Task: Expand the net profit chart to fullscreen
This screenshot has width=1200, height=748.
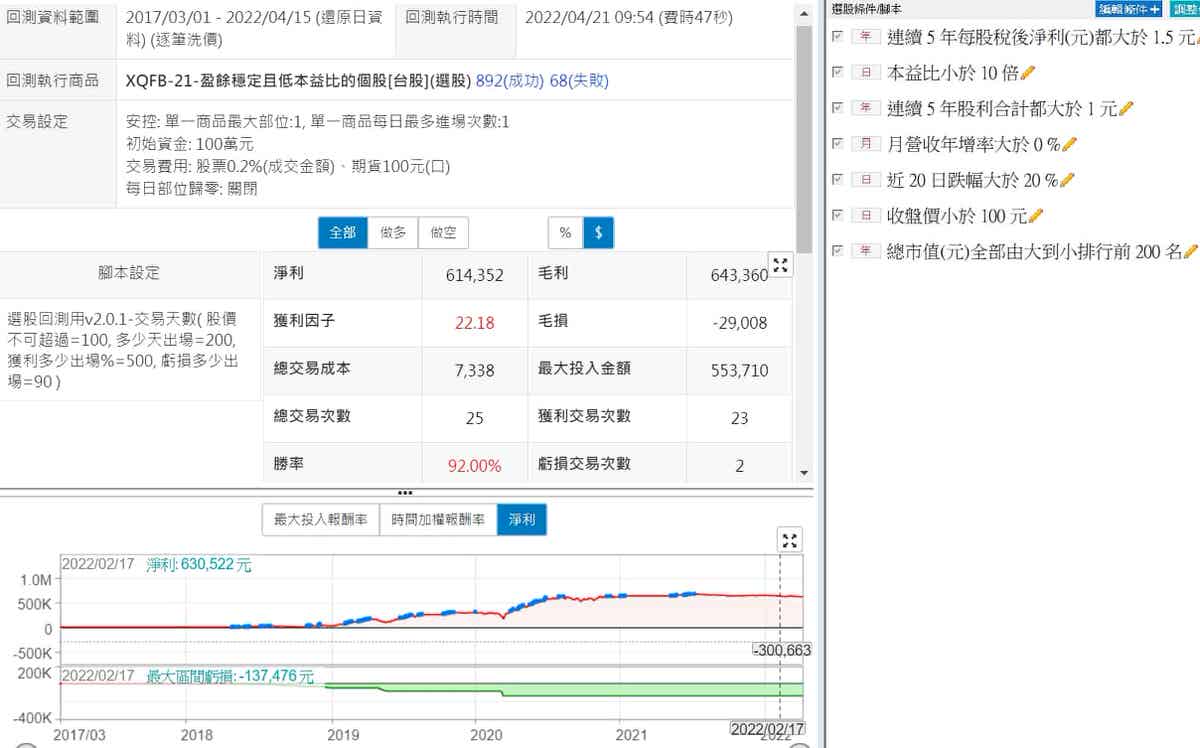Action: tap(789, 541)
